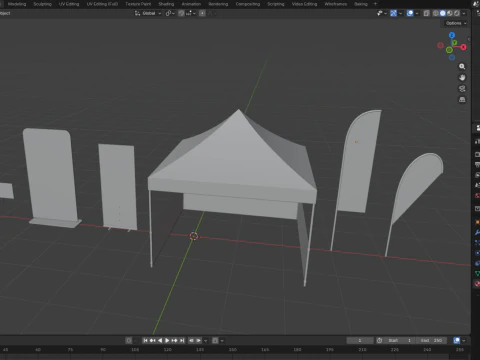Viewport: 480px width, 360px height.
Task: Click the red X axis on navigation gizmo
Action: click(463, 47)
